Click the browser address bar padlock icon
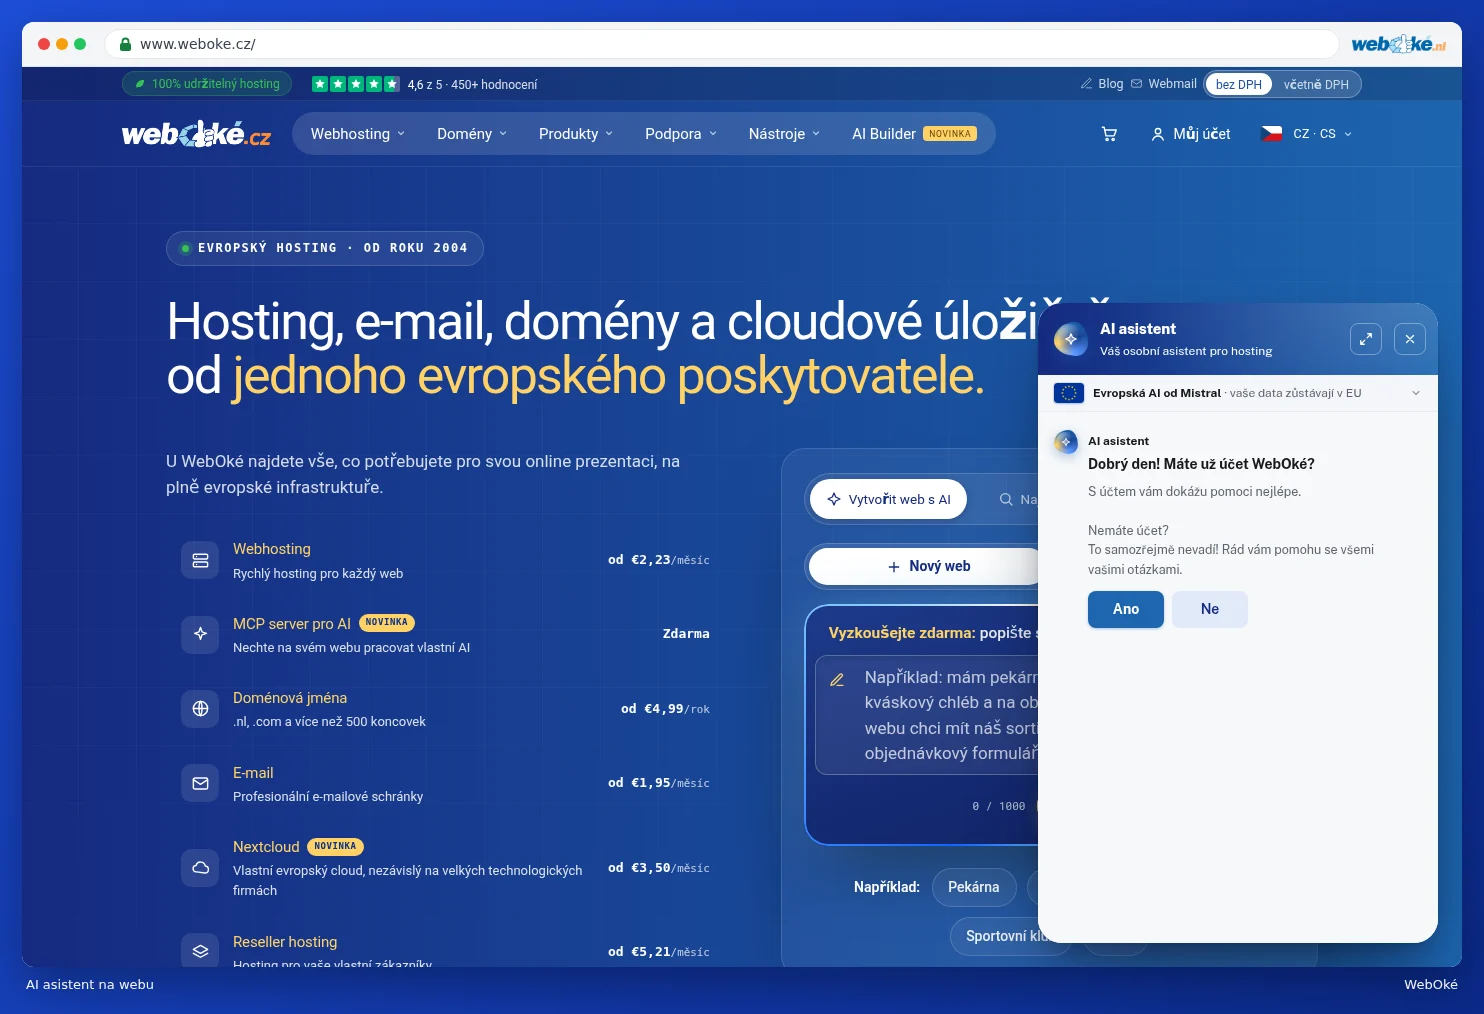This screenshot has height=1014, width=1484. tap(126, 44)
